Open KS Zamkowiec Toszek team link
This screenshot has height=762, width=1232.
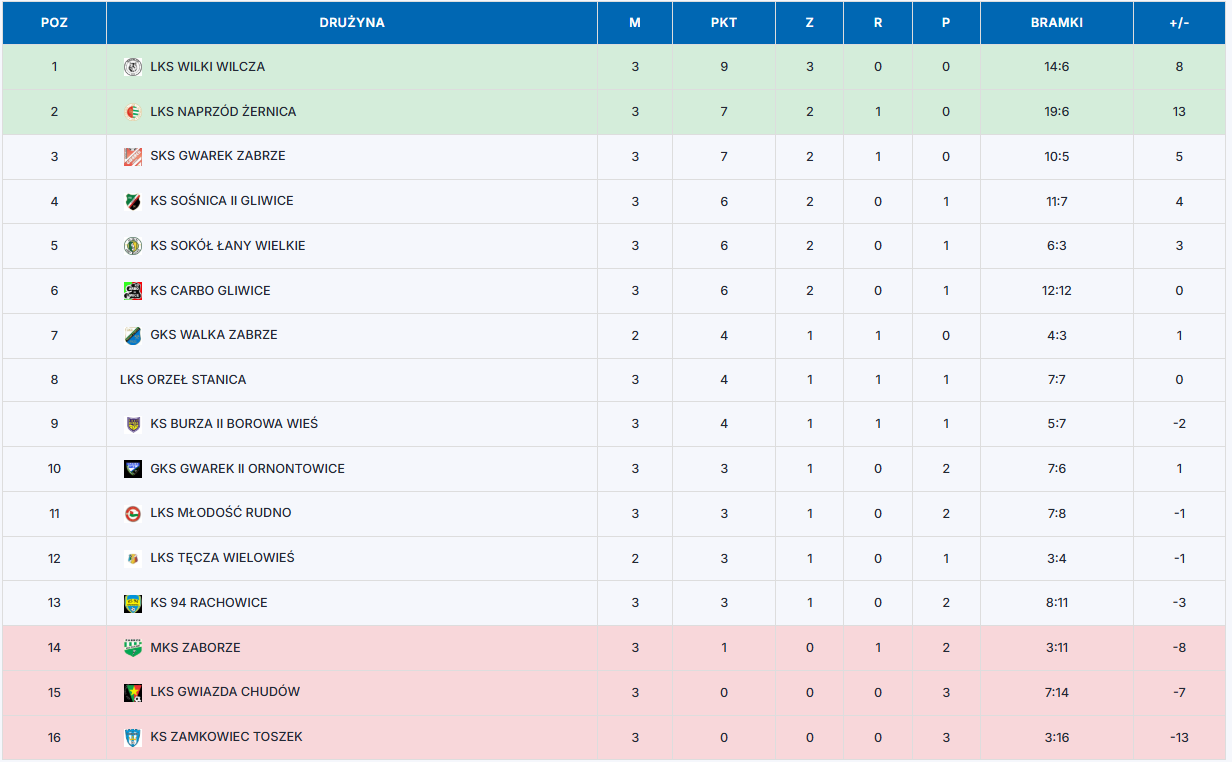click(227, 737)
